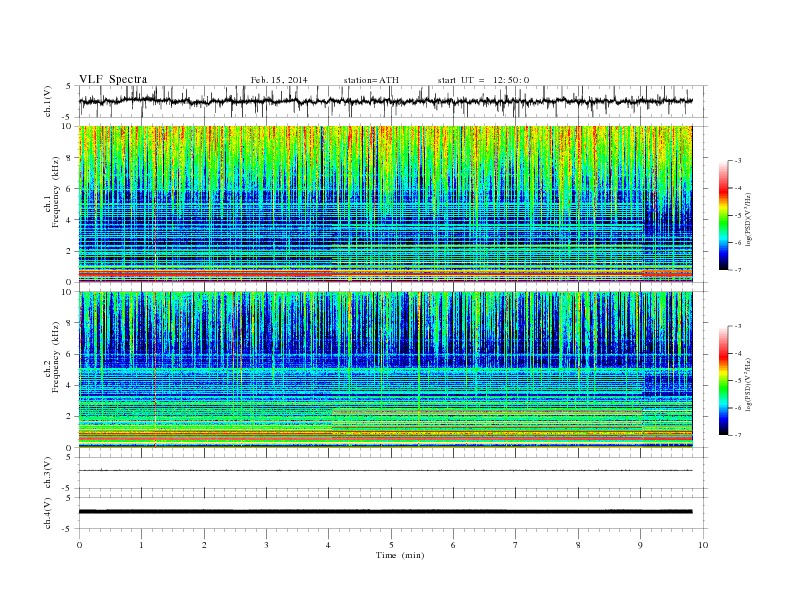This screenshot has height=612, width=792.
Task: Click the "Time (min)" axis label
Action: point(400,555)
